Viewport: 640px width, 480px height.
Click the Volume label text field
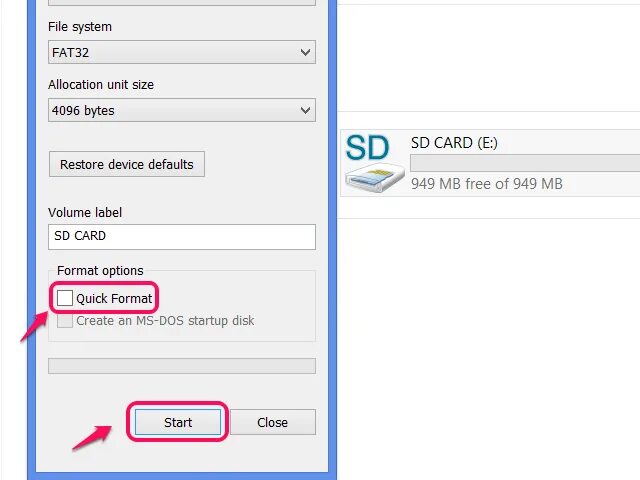pyautogui.click(x=182, y=237)
